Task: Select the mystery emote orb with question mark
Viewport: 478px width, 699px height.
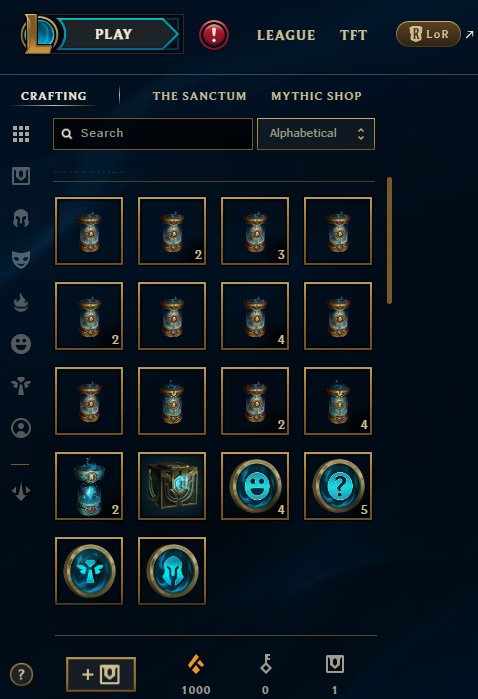Action: pos(338,486)
